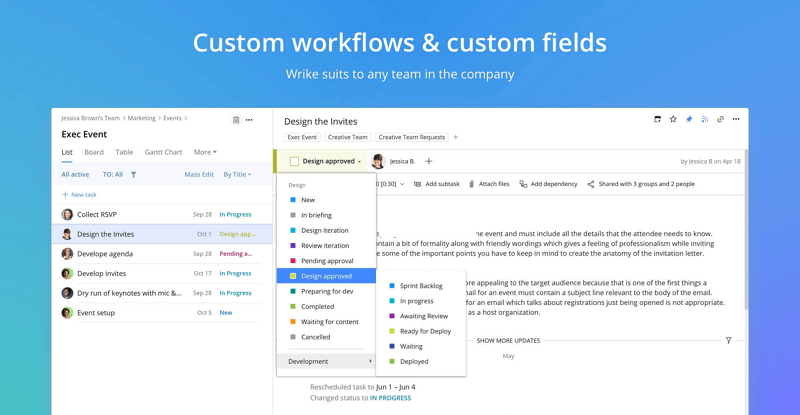800x415 pixels.
Task: Select Pending approval status from menu
Action: coord(327,260)
